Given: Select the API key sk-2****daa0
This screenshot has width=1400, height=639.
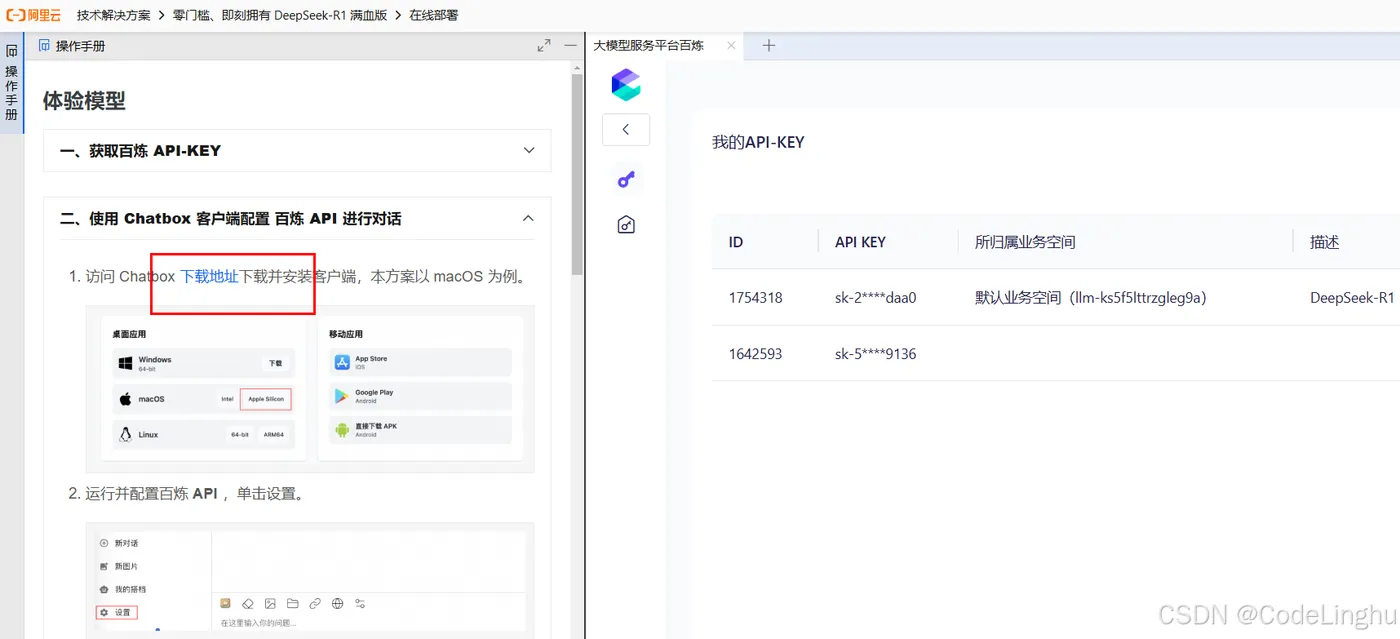Looking at the screenshot, I should coord(876,298).
